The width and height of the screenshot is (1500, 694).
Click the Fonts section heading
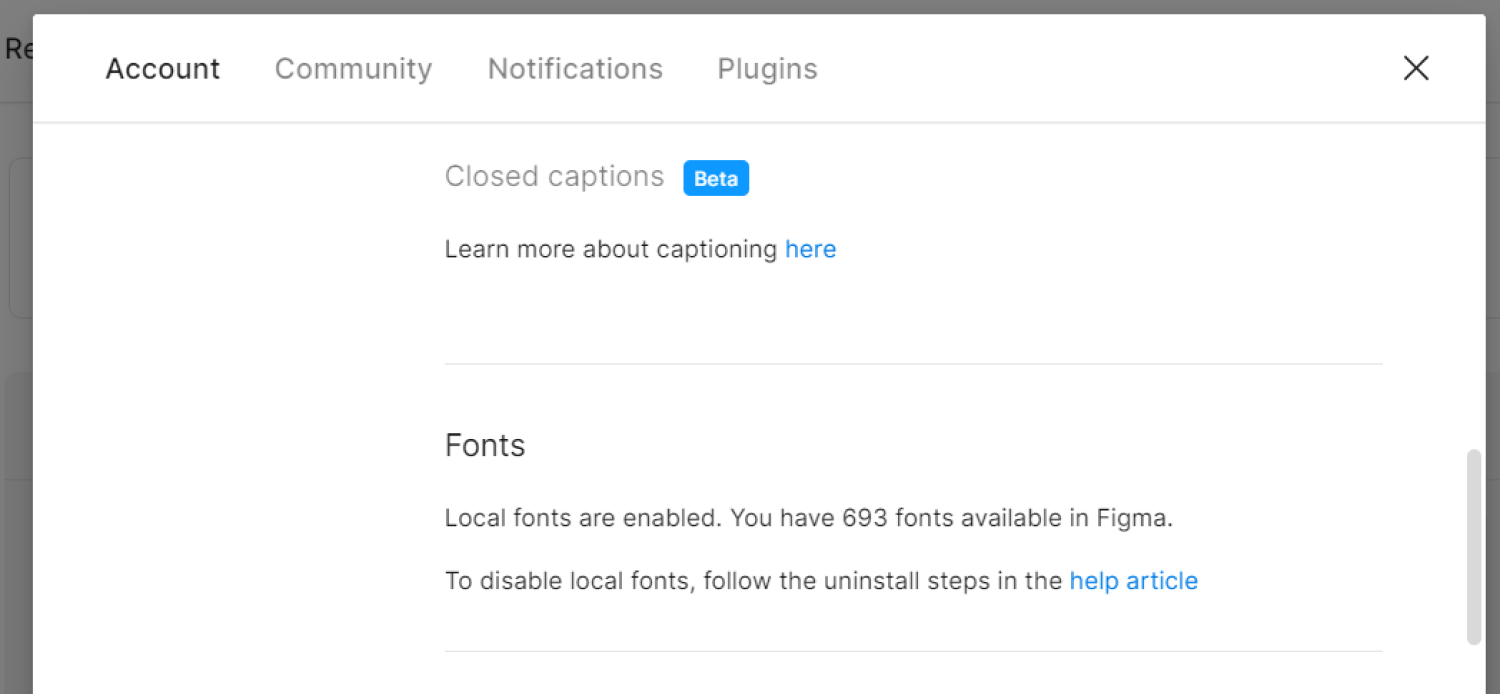tap(485, 445)
